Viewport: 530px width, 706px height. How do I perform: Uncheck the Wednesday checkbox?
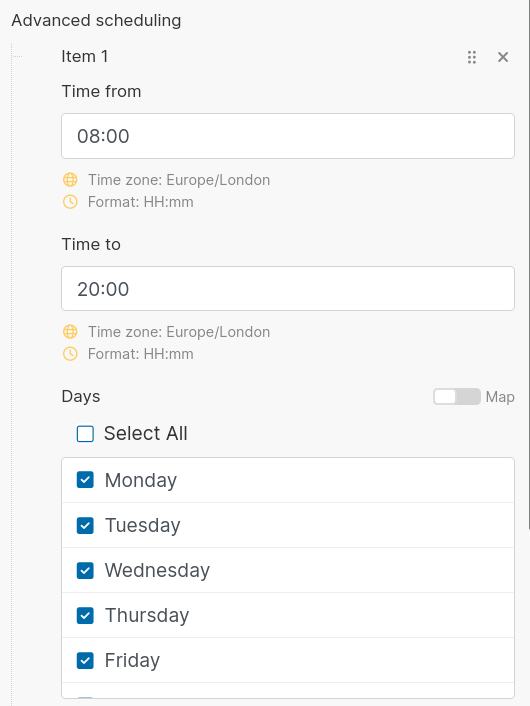85,570
